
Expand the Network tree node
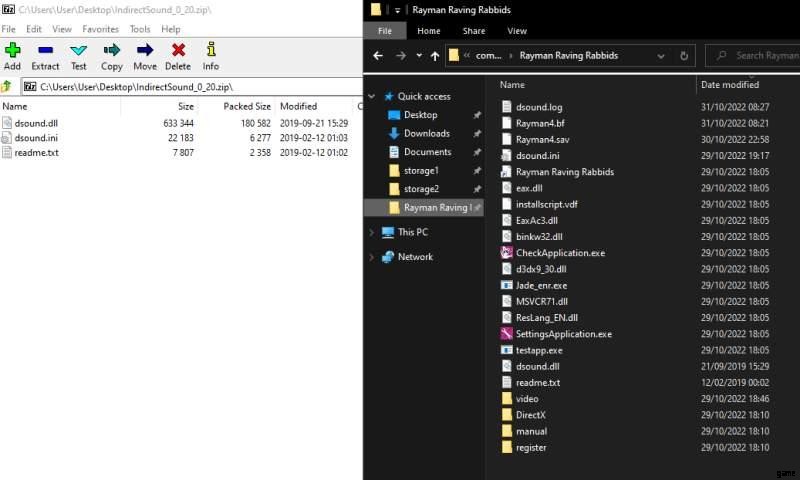click(x=372, y=257)
